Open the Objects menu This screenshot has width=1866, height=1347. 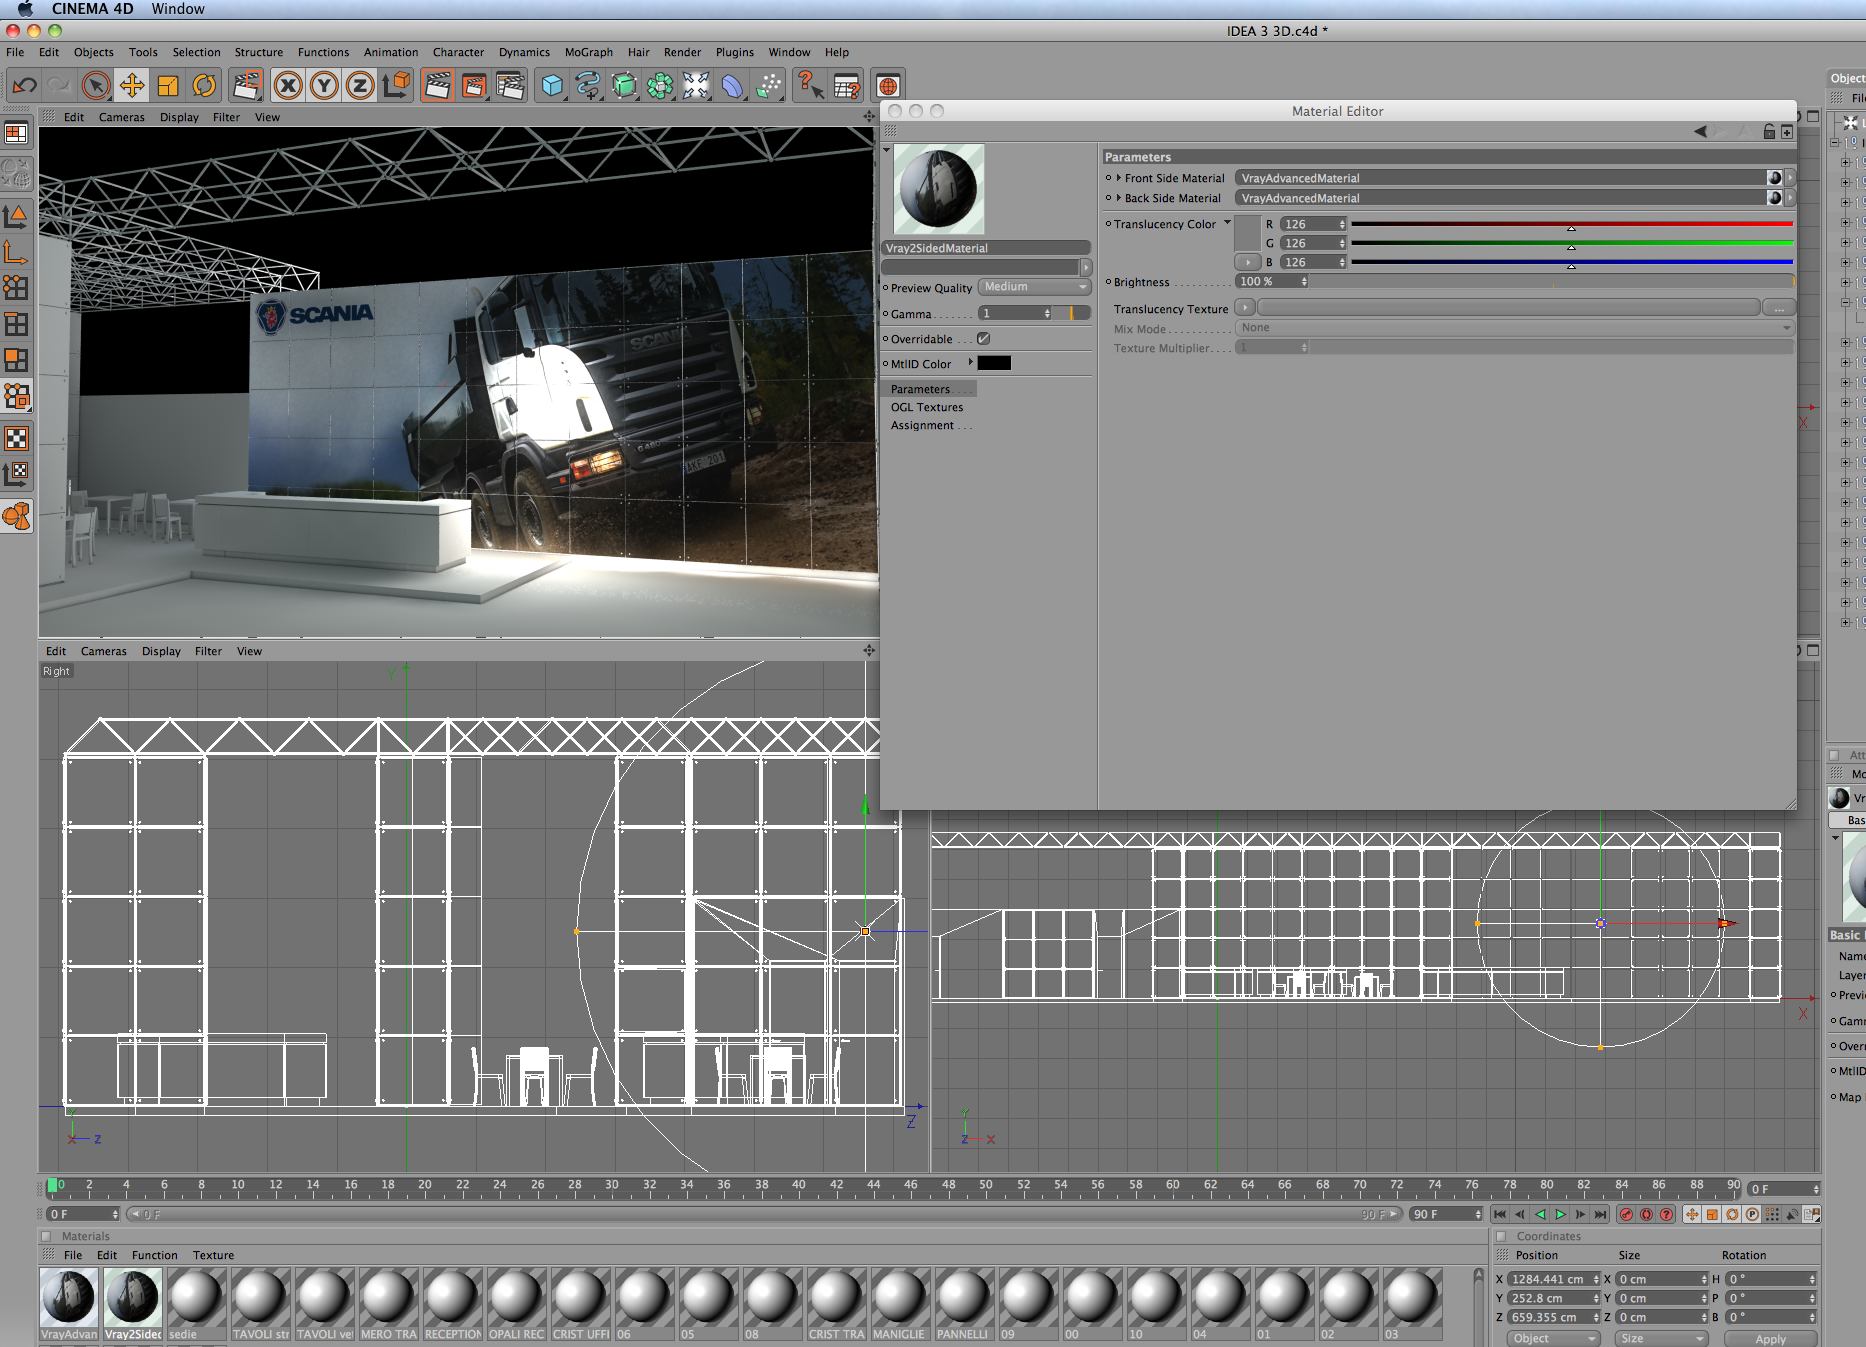(x=94, y=52)
